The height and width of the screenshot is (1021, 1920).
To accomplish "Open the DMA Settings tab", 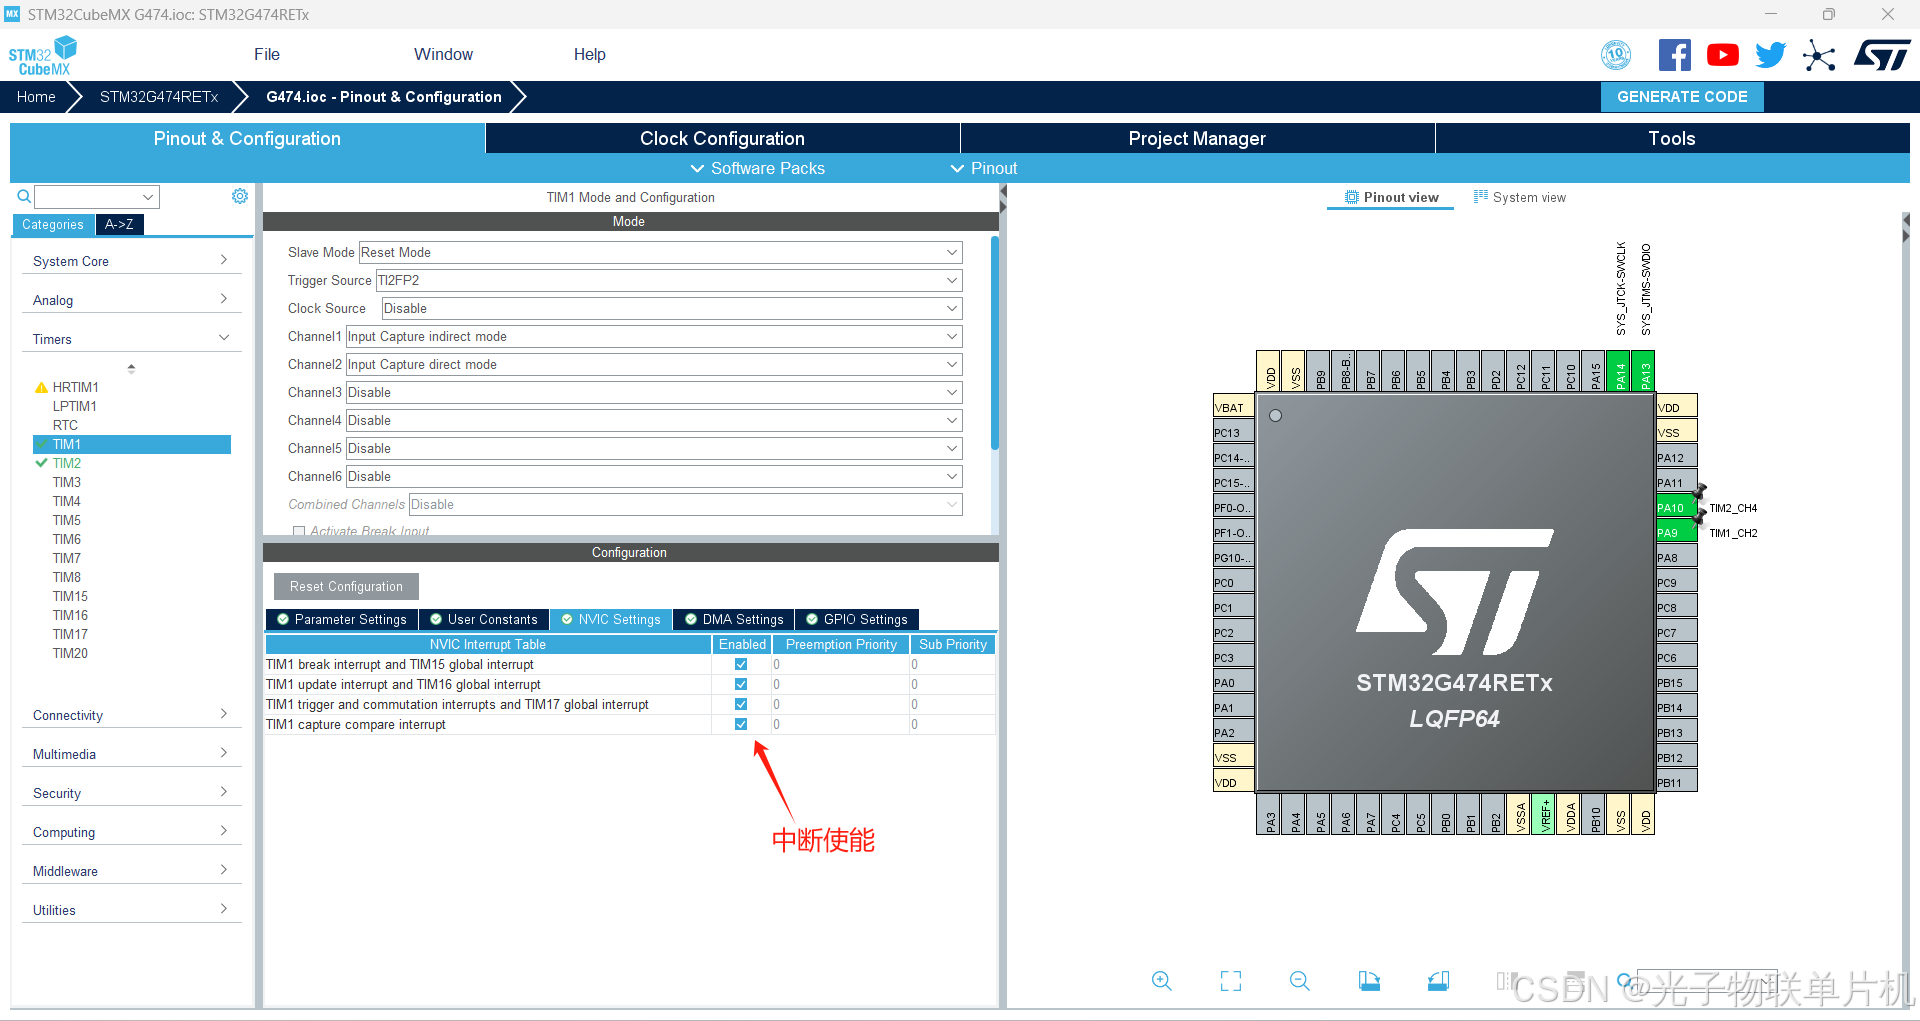I will [x=734, y=620].
